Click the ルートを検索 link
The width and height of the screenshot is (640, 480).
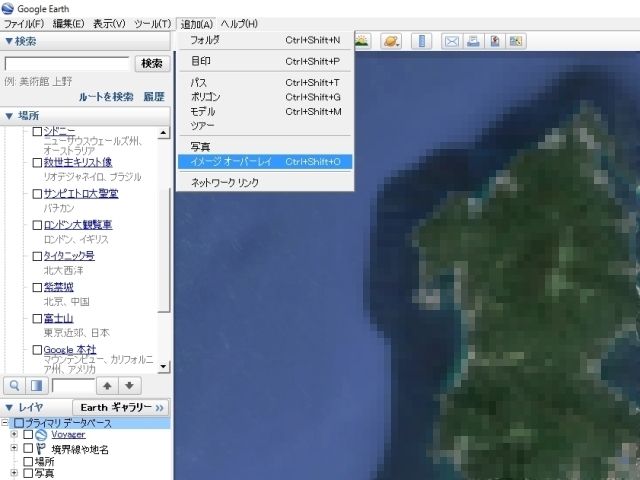[x=106, y=97]
